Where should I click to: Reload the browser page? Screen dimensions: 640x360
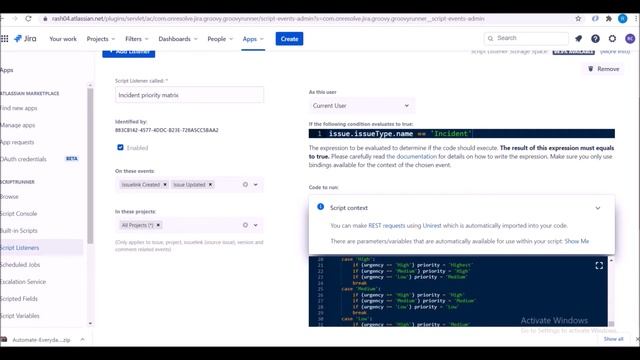28,19
